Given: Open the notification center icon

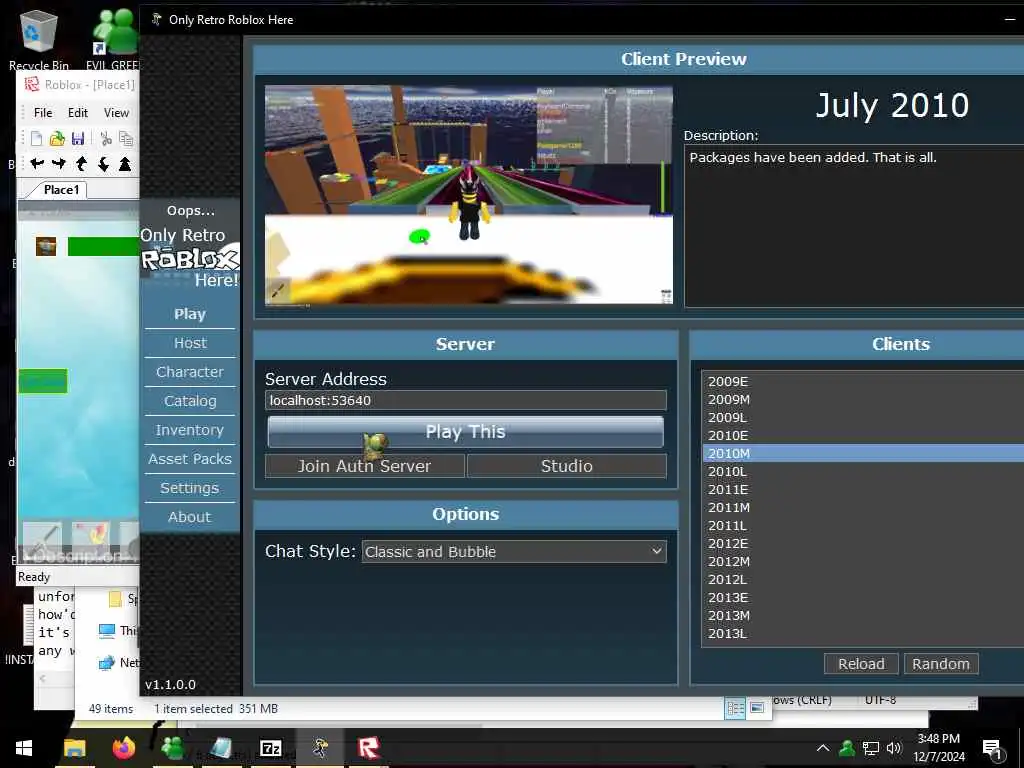Looking at the screenshot, I should point(993,748).
